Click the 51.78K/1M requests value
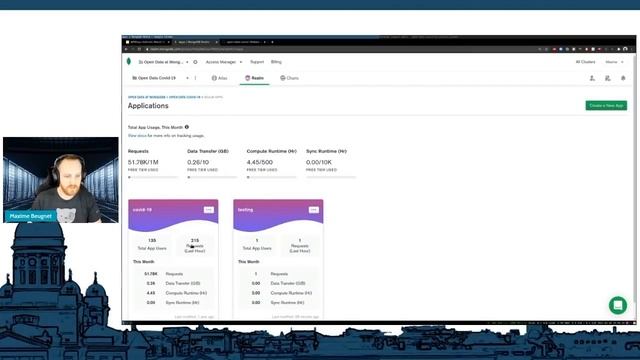The height and width of the screenshot is (360, 640). (143, 162)
